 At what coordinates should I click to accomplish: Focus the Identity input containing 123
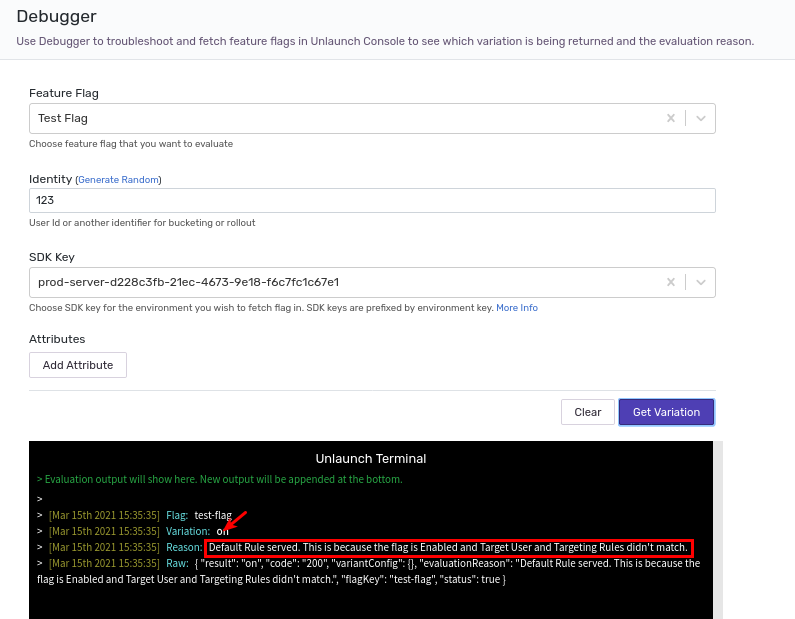(372, 200)
